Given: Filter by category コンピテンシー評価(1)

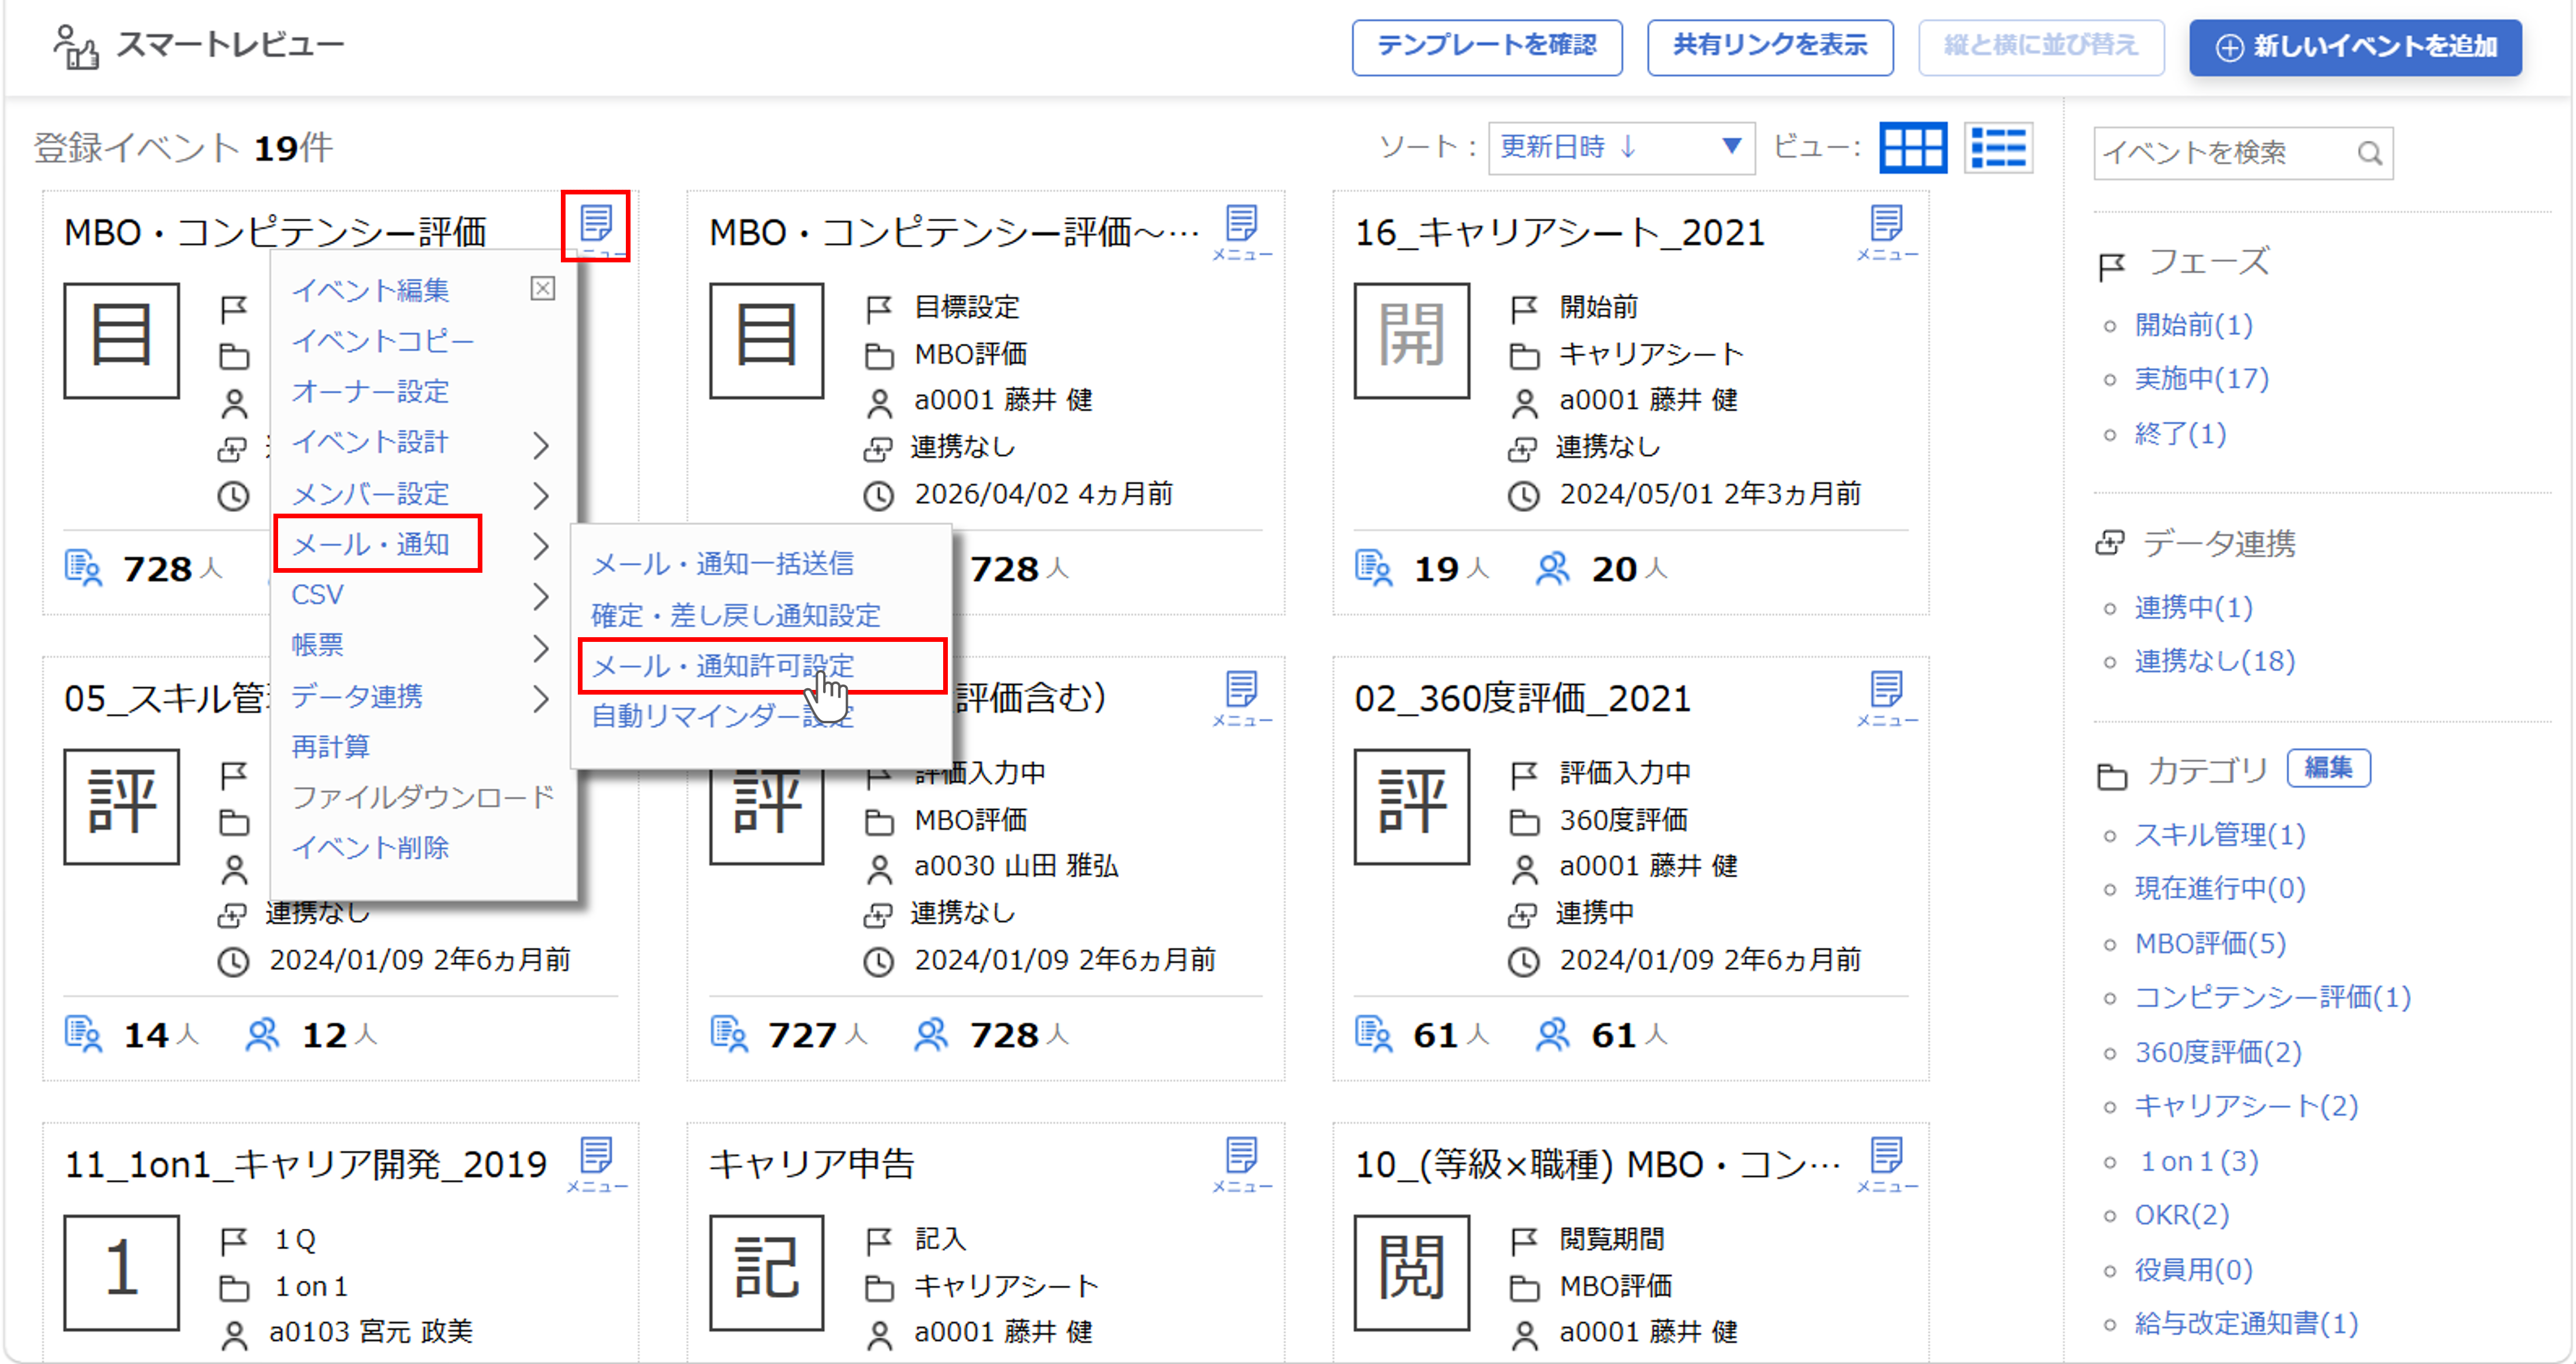Looking at the screenshot, I should point(2273,997).
